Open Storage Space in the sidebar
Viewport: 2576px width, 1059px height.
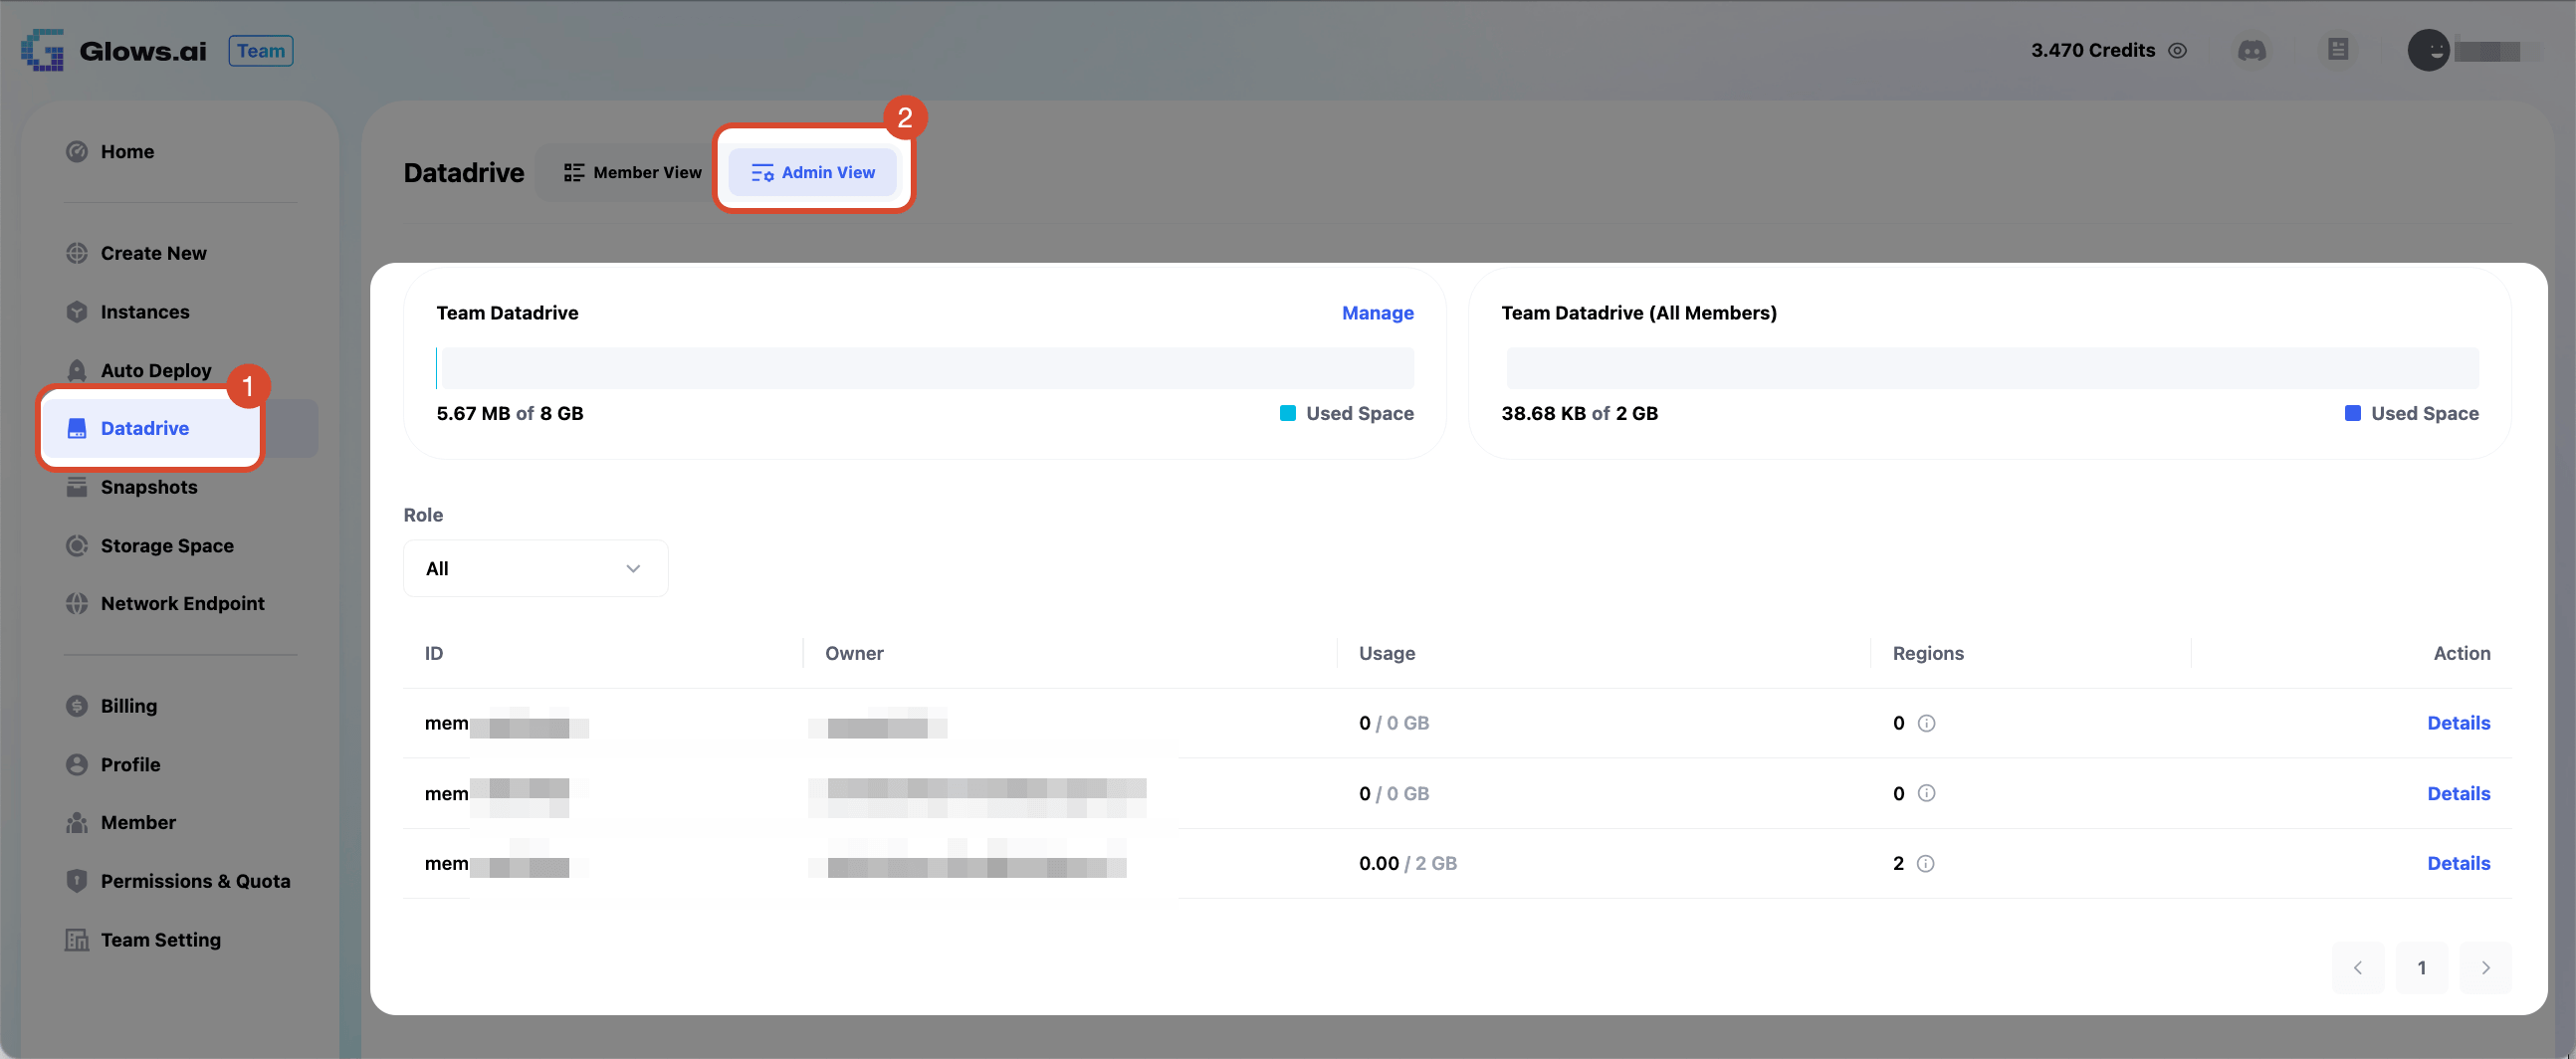167,545
